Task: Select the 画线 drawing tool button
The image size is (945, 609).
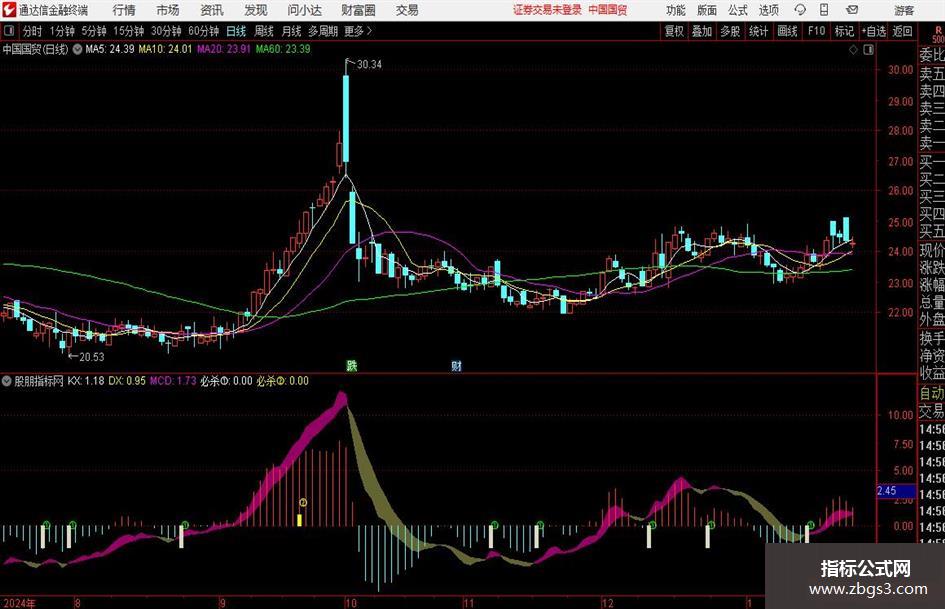Action: [x=787, y=31]
